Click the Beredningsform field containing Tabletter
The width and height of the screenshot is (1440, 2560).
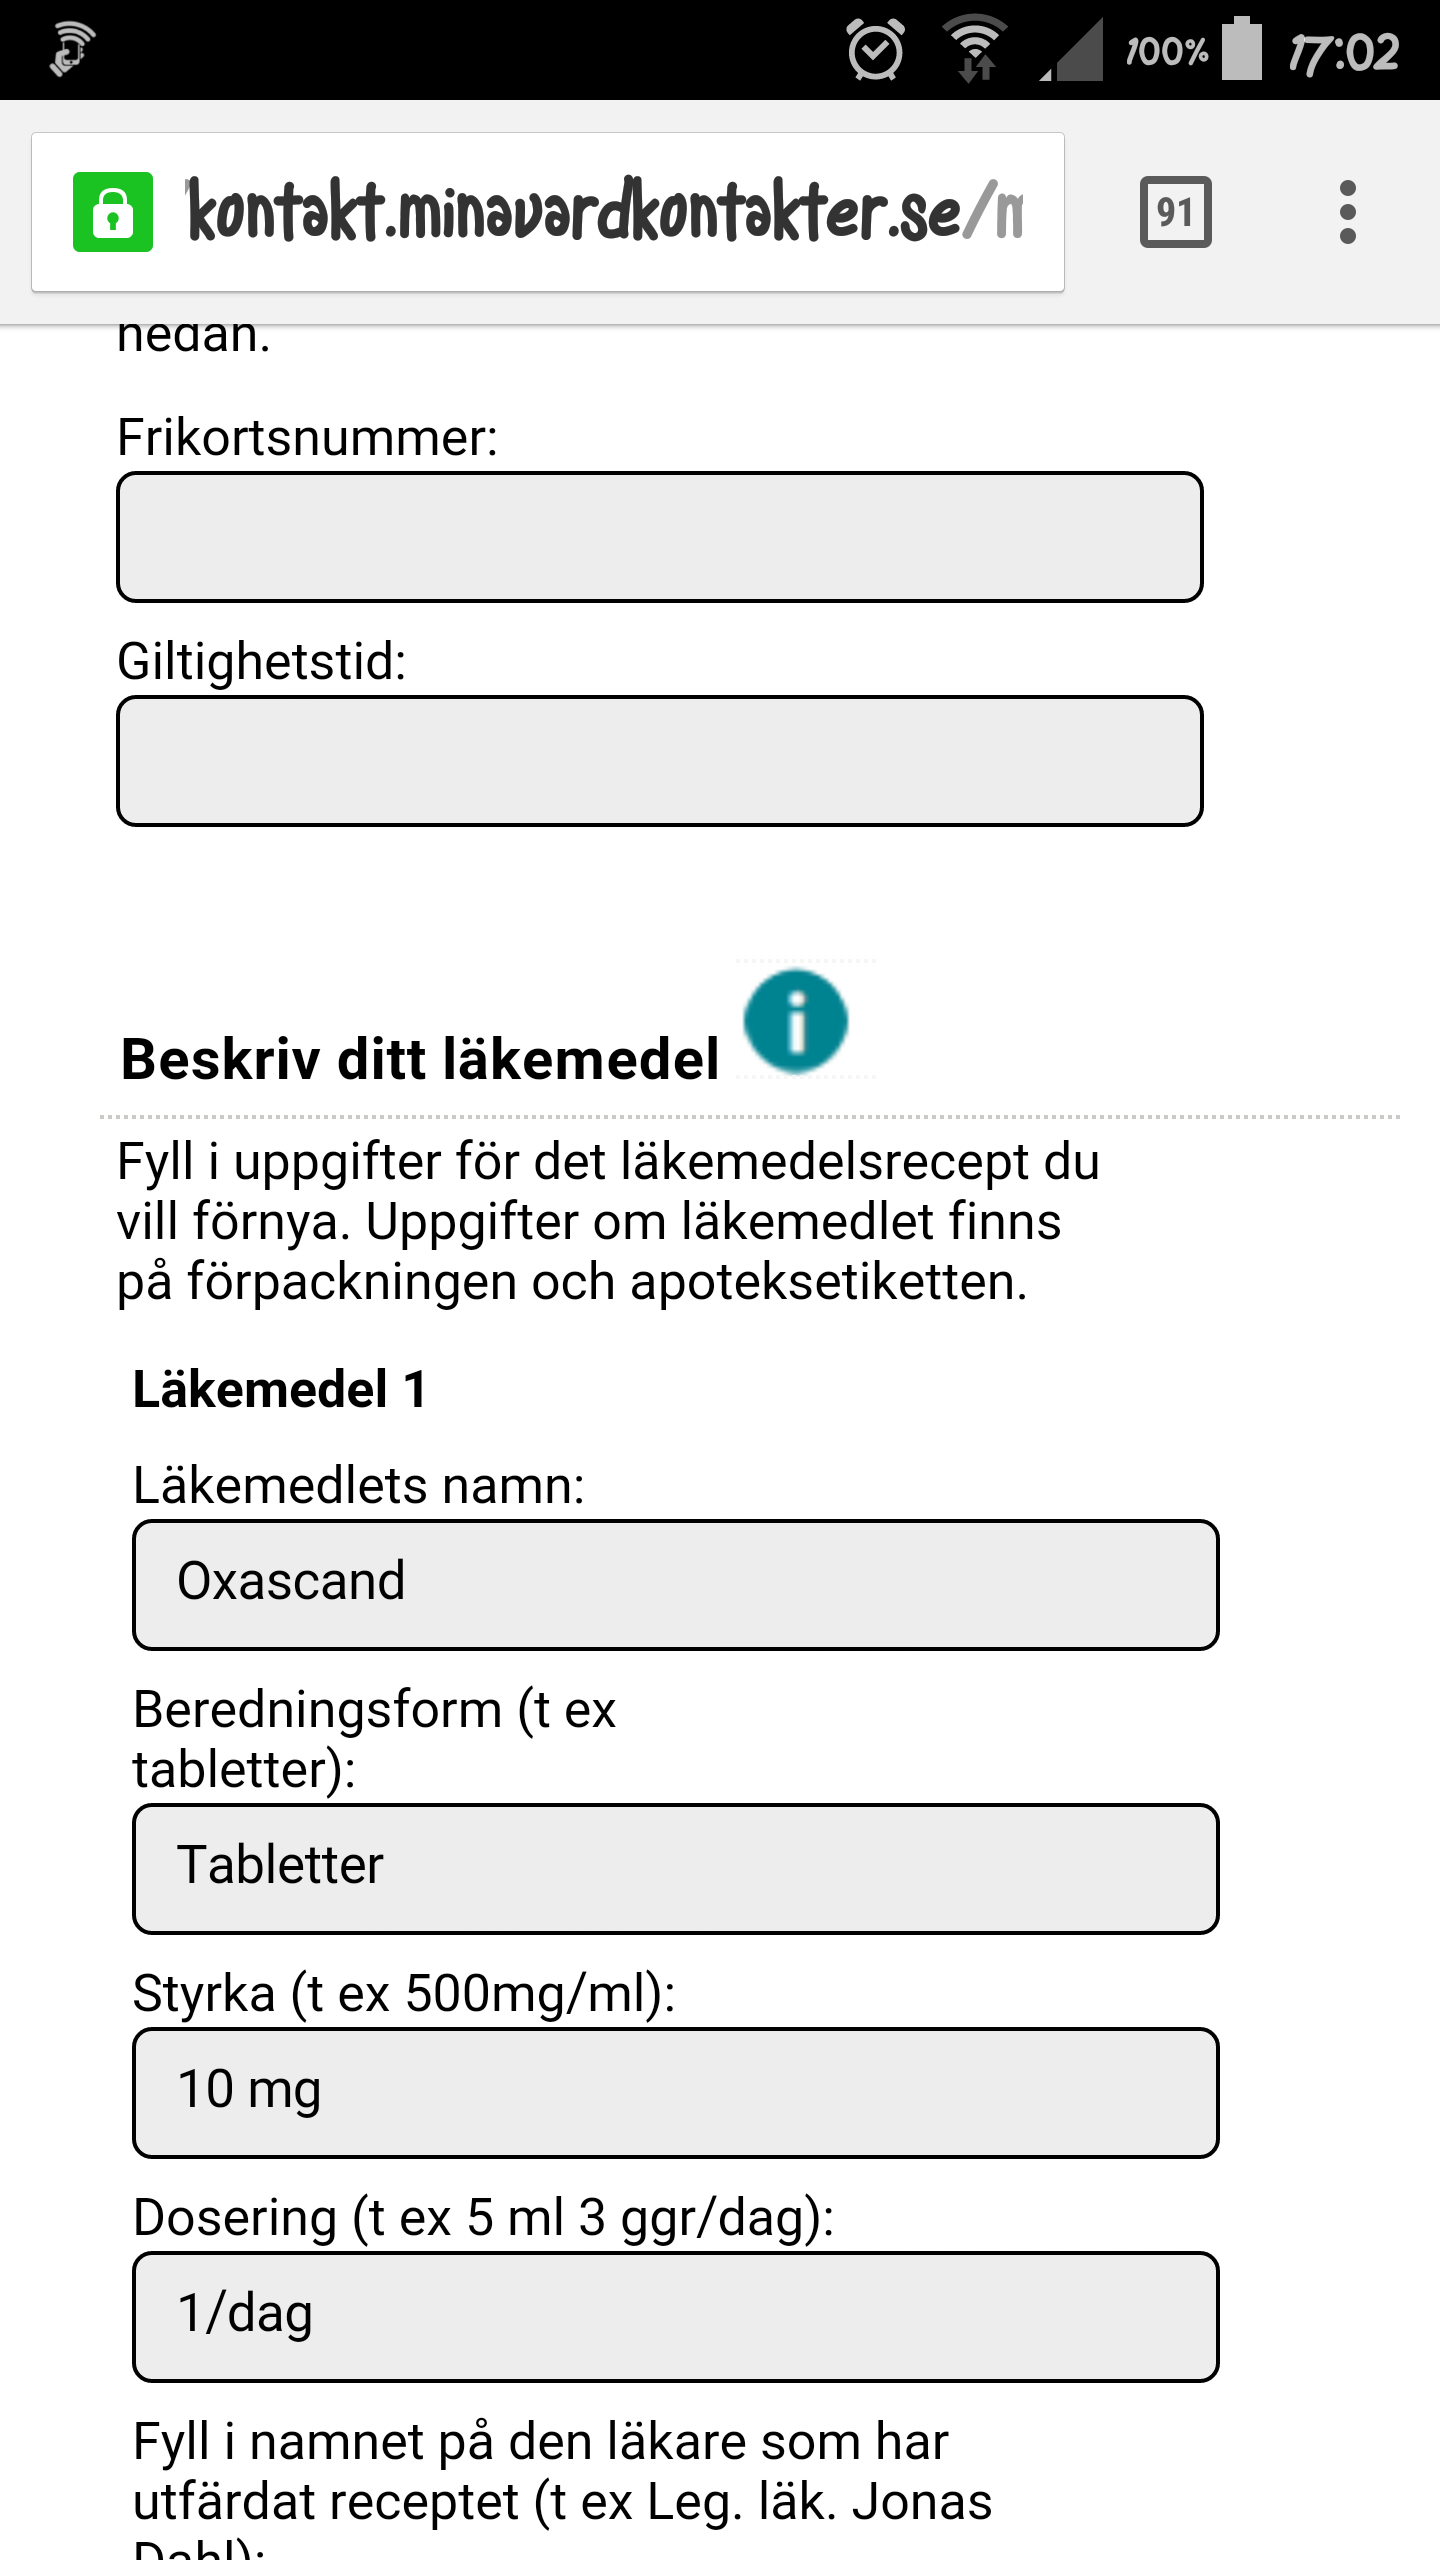tap(676, 1869)
